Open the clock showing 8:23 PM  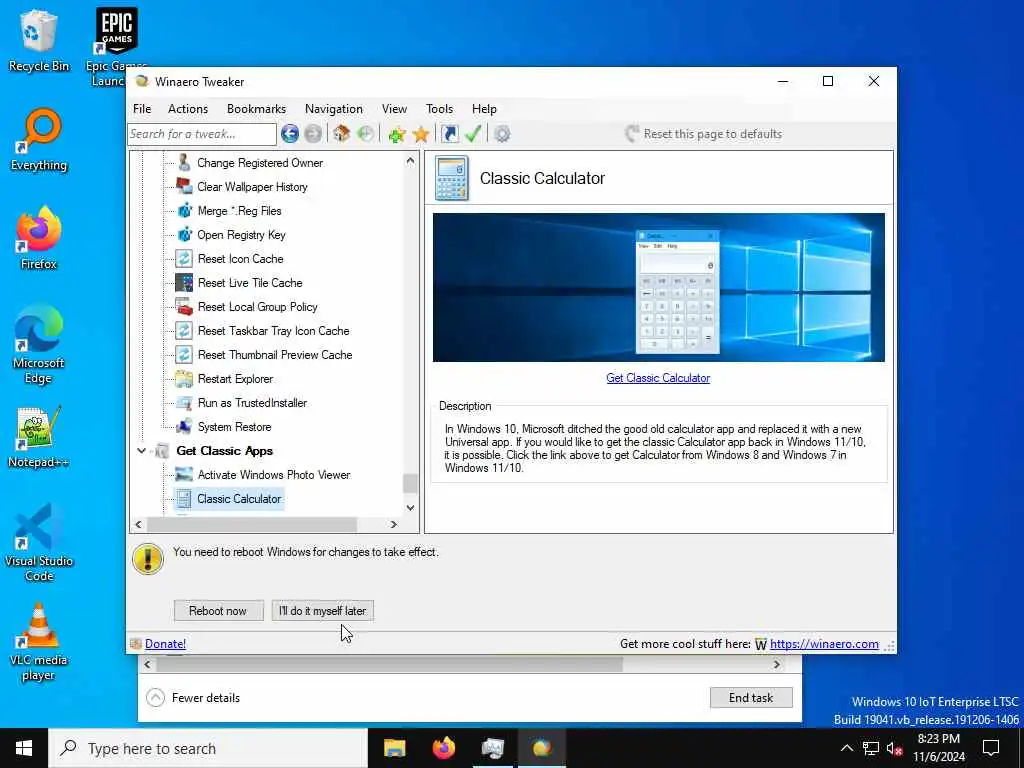pos(938,748)
